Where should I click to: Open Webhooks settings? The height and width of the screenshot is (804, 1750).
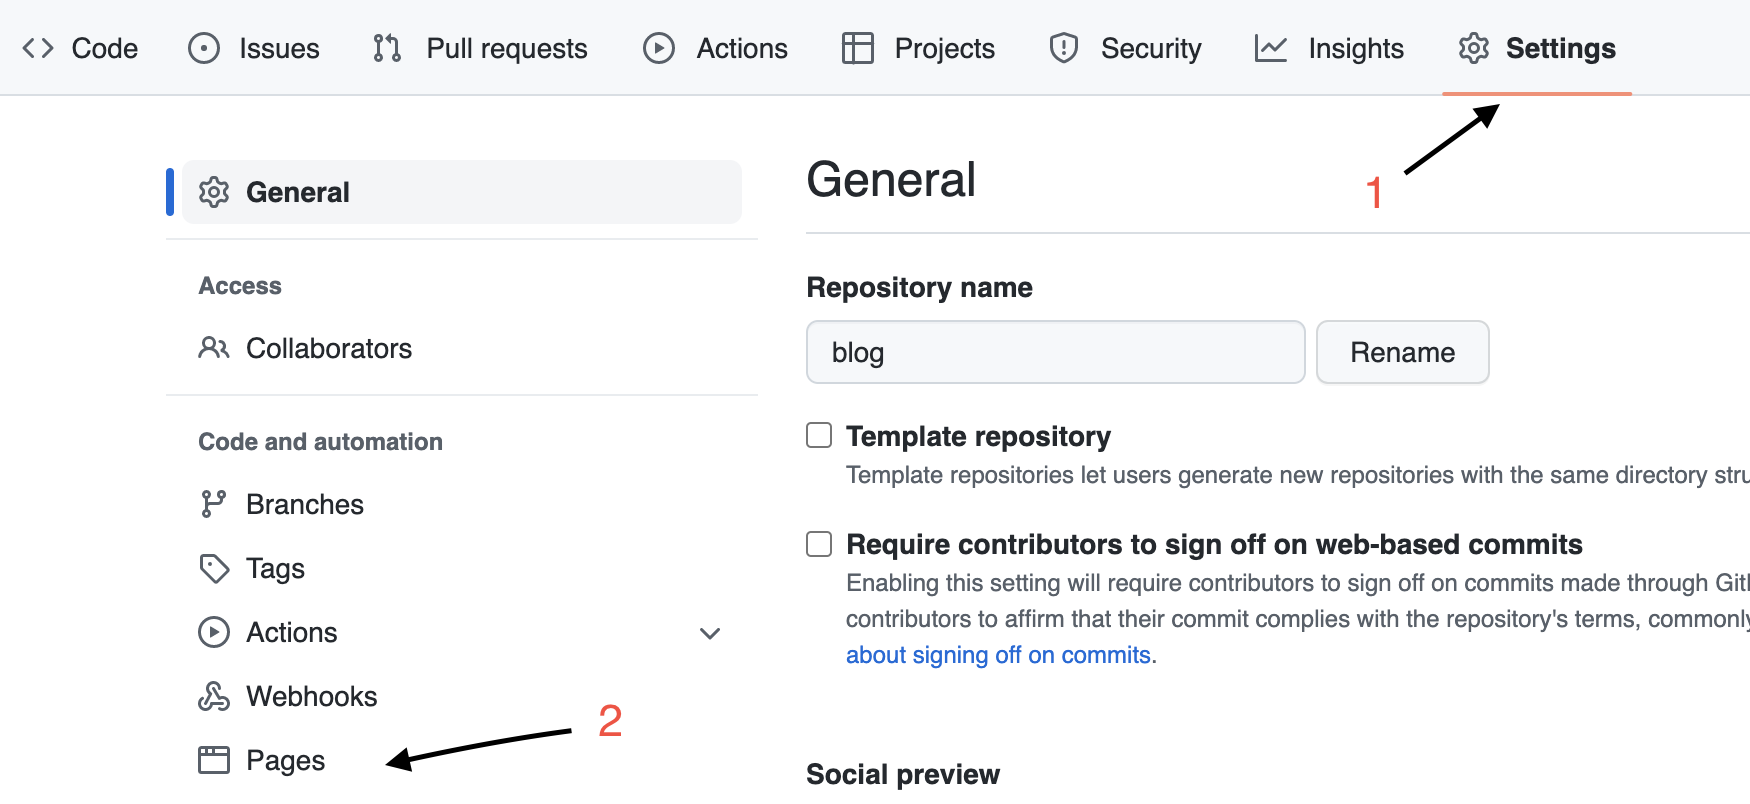[x=312, y=696]
